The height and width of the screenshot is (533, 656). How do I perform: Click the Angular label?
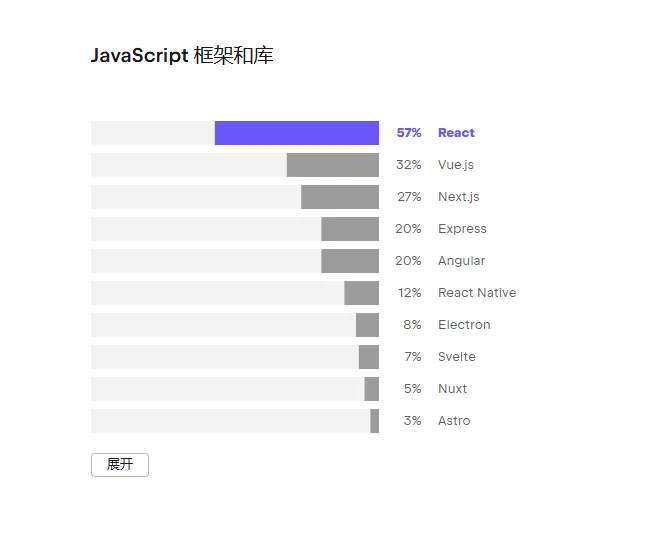click(x=461, y=261)
